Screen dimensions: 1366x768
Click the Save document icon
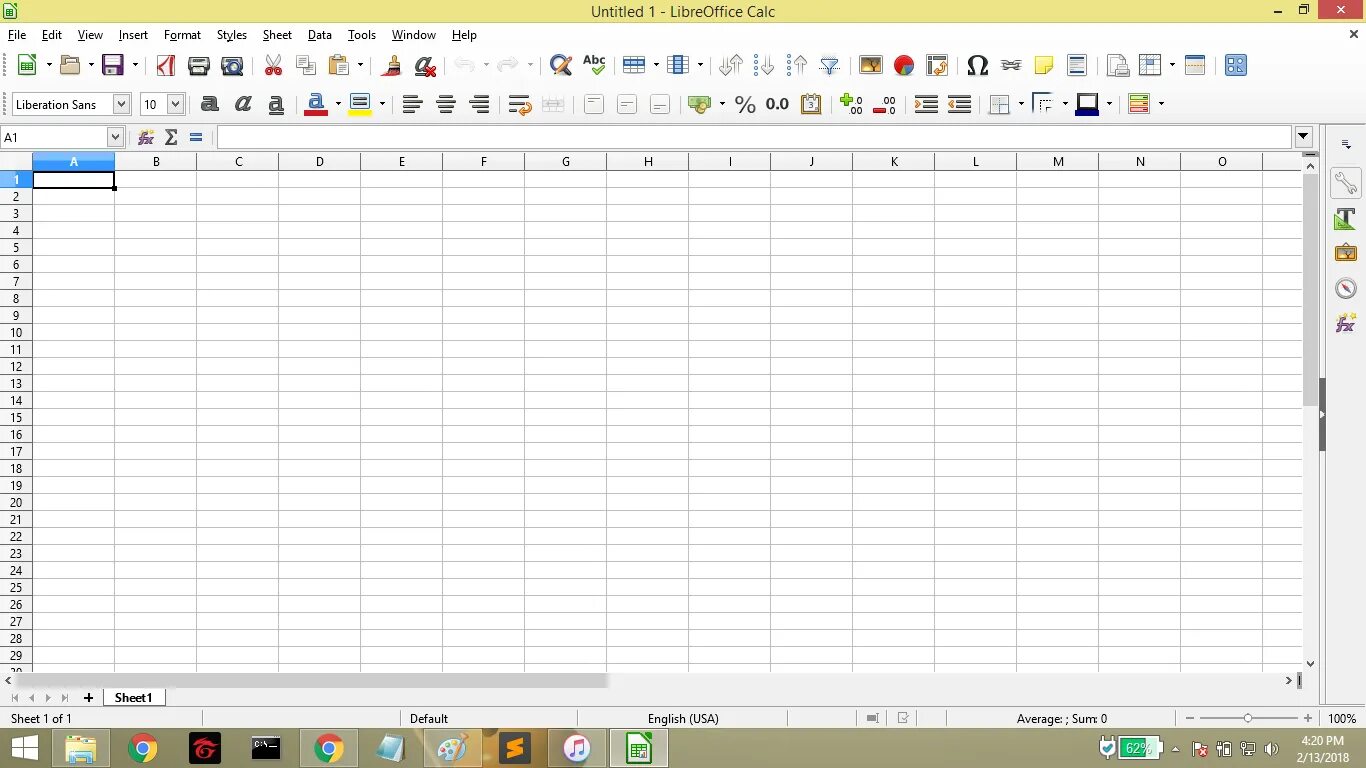113,65
